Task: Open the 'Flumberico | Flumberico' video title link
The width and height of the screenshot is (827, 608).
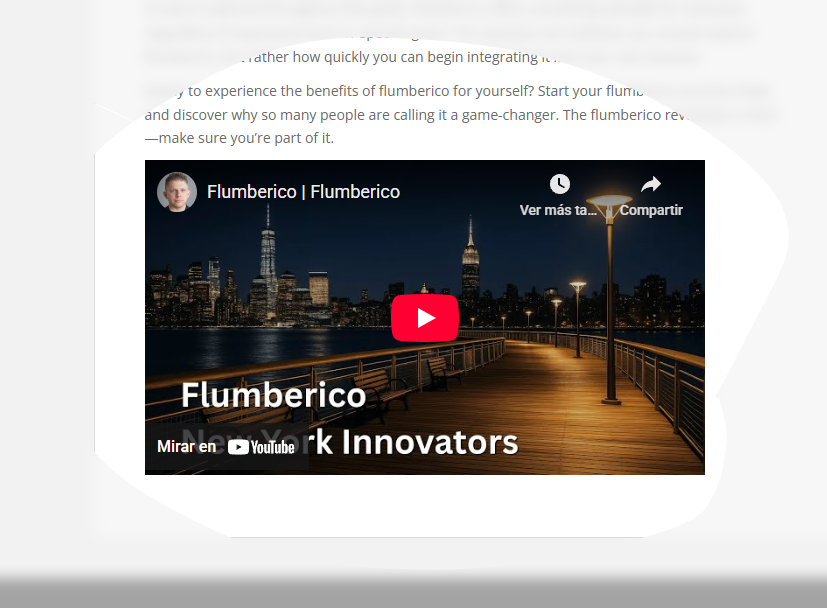Action: tap(303, 192)
